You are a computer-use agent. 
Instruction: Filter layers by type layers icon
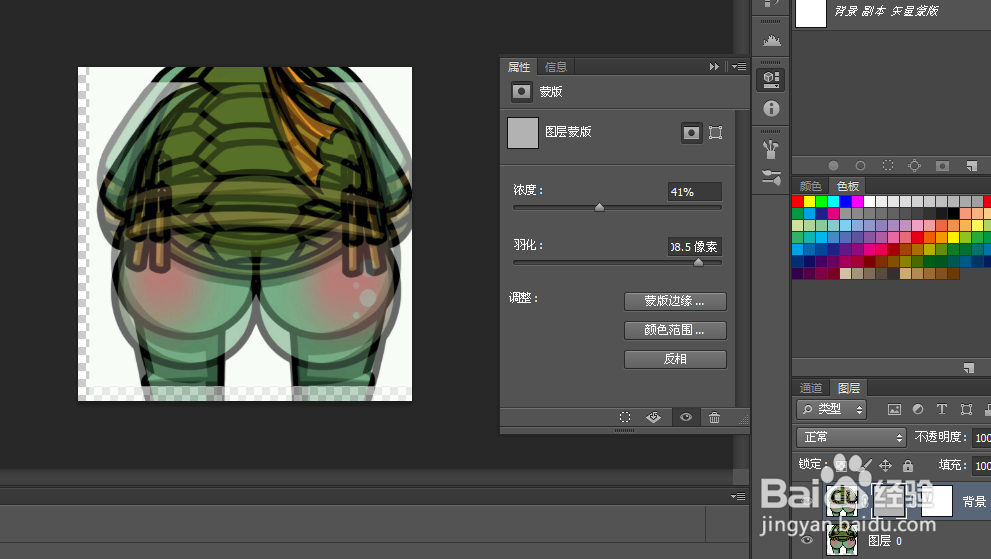click(x=942, y=410)
